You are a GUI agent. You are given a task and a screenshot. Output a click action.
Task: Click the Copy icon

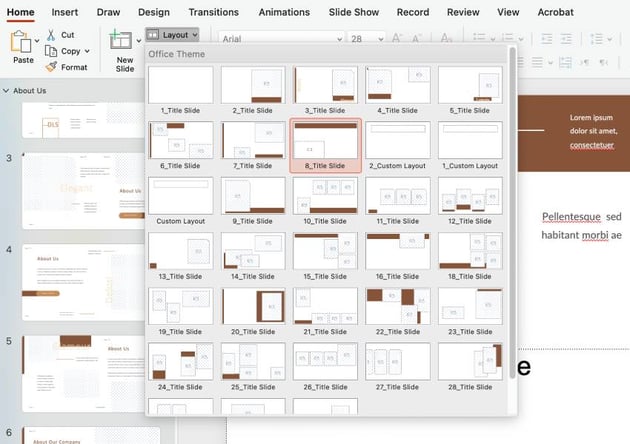tap(49, 51)
